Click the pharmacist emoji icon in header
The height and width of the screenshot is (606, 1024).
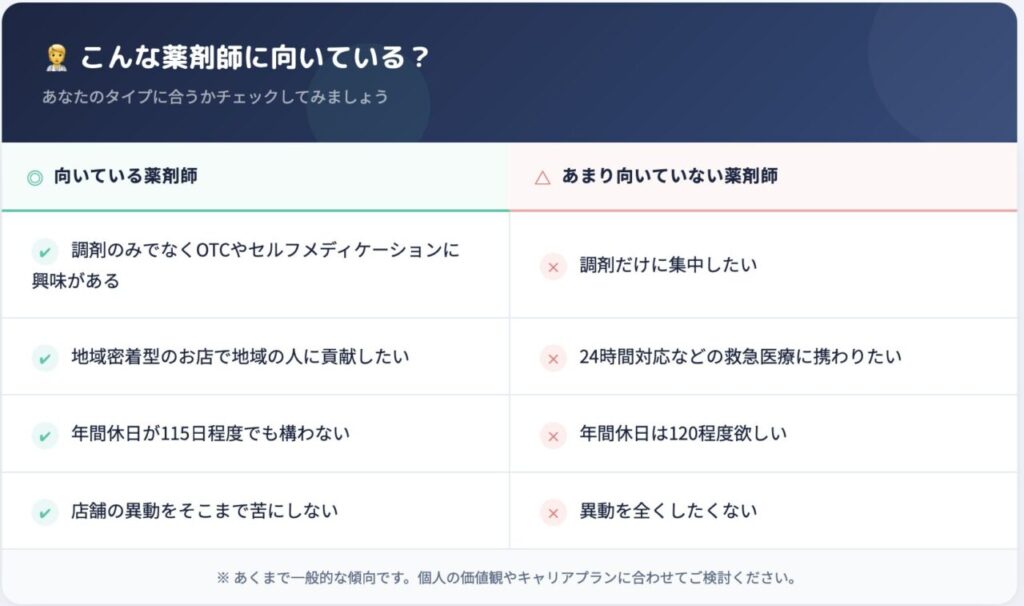click(x=56, y=58)
